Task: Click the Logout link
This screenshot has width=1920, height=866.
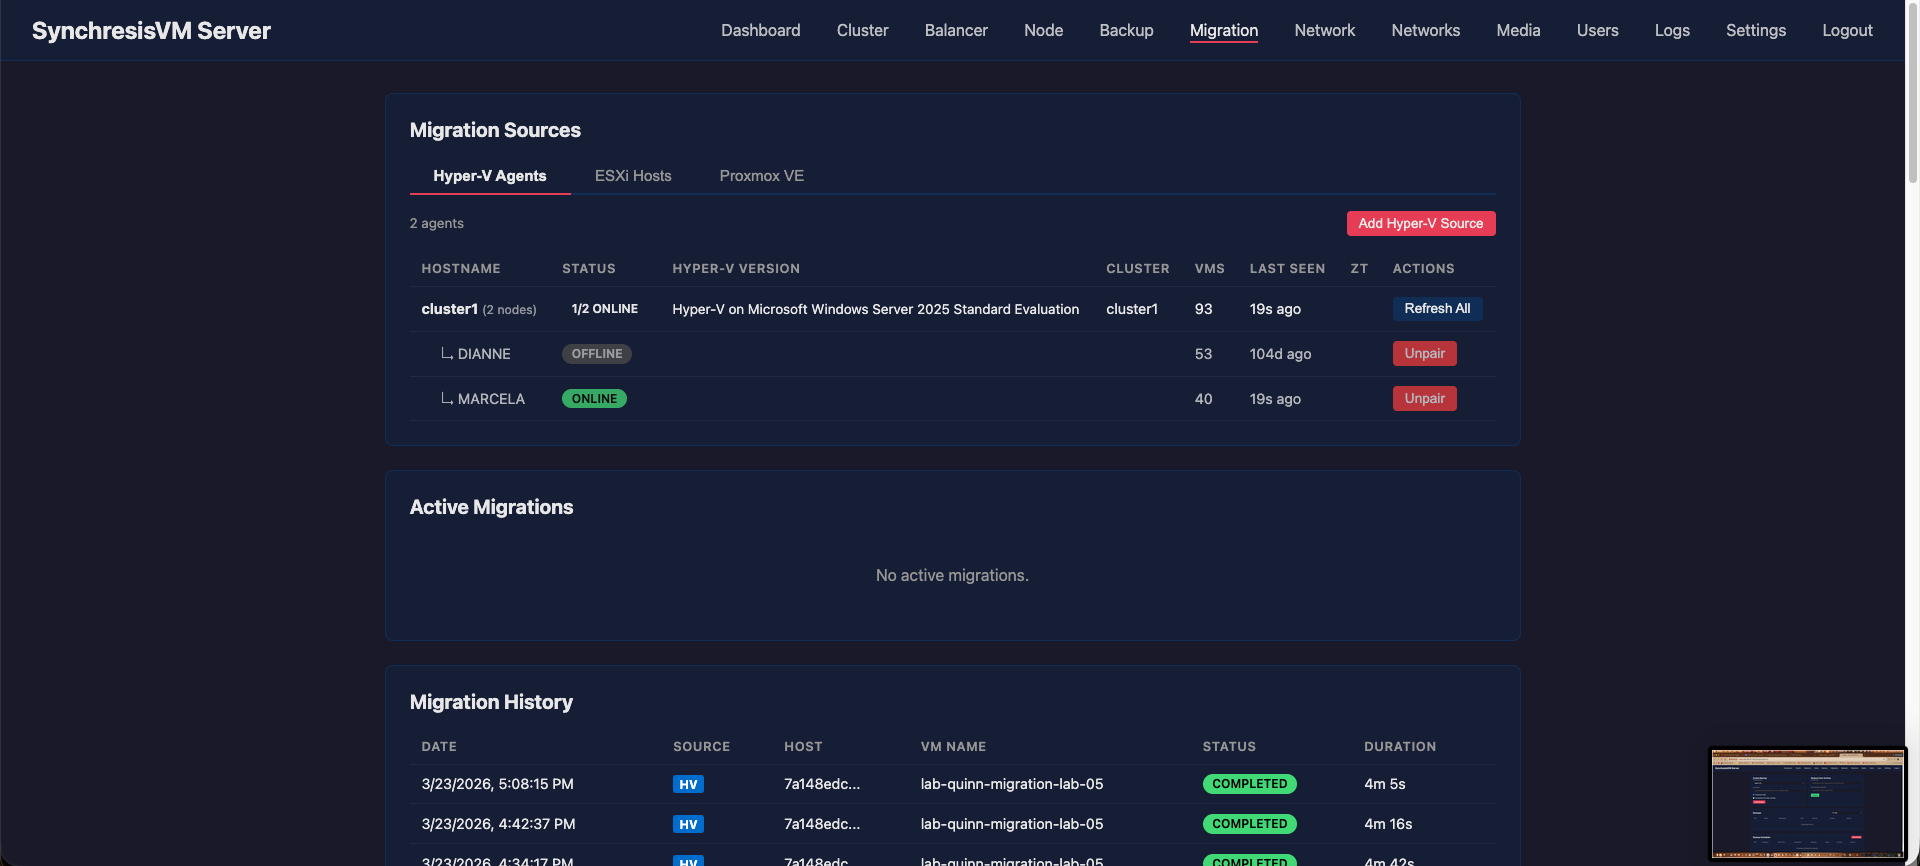Action: [1847, 30]
